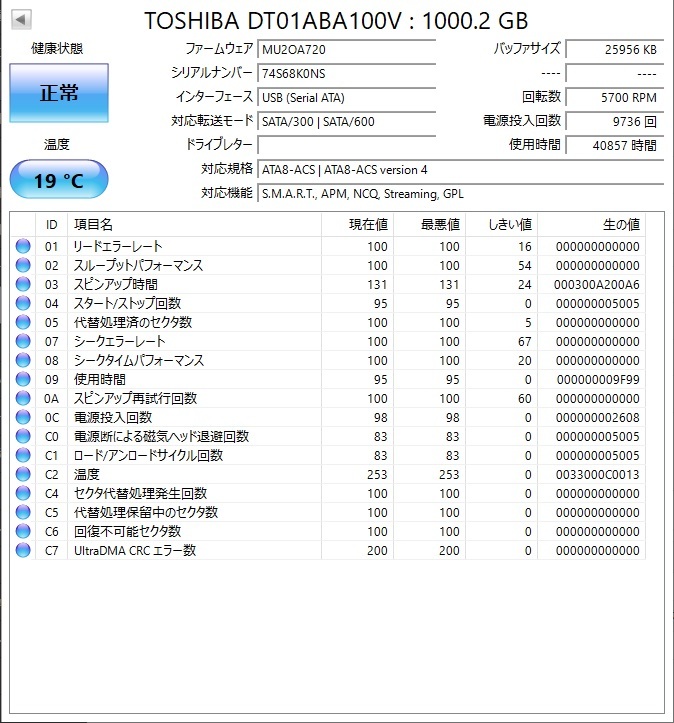Click the status orb for ID 08

pos(23,360)
